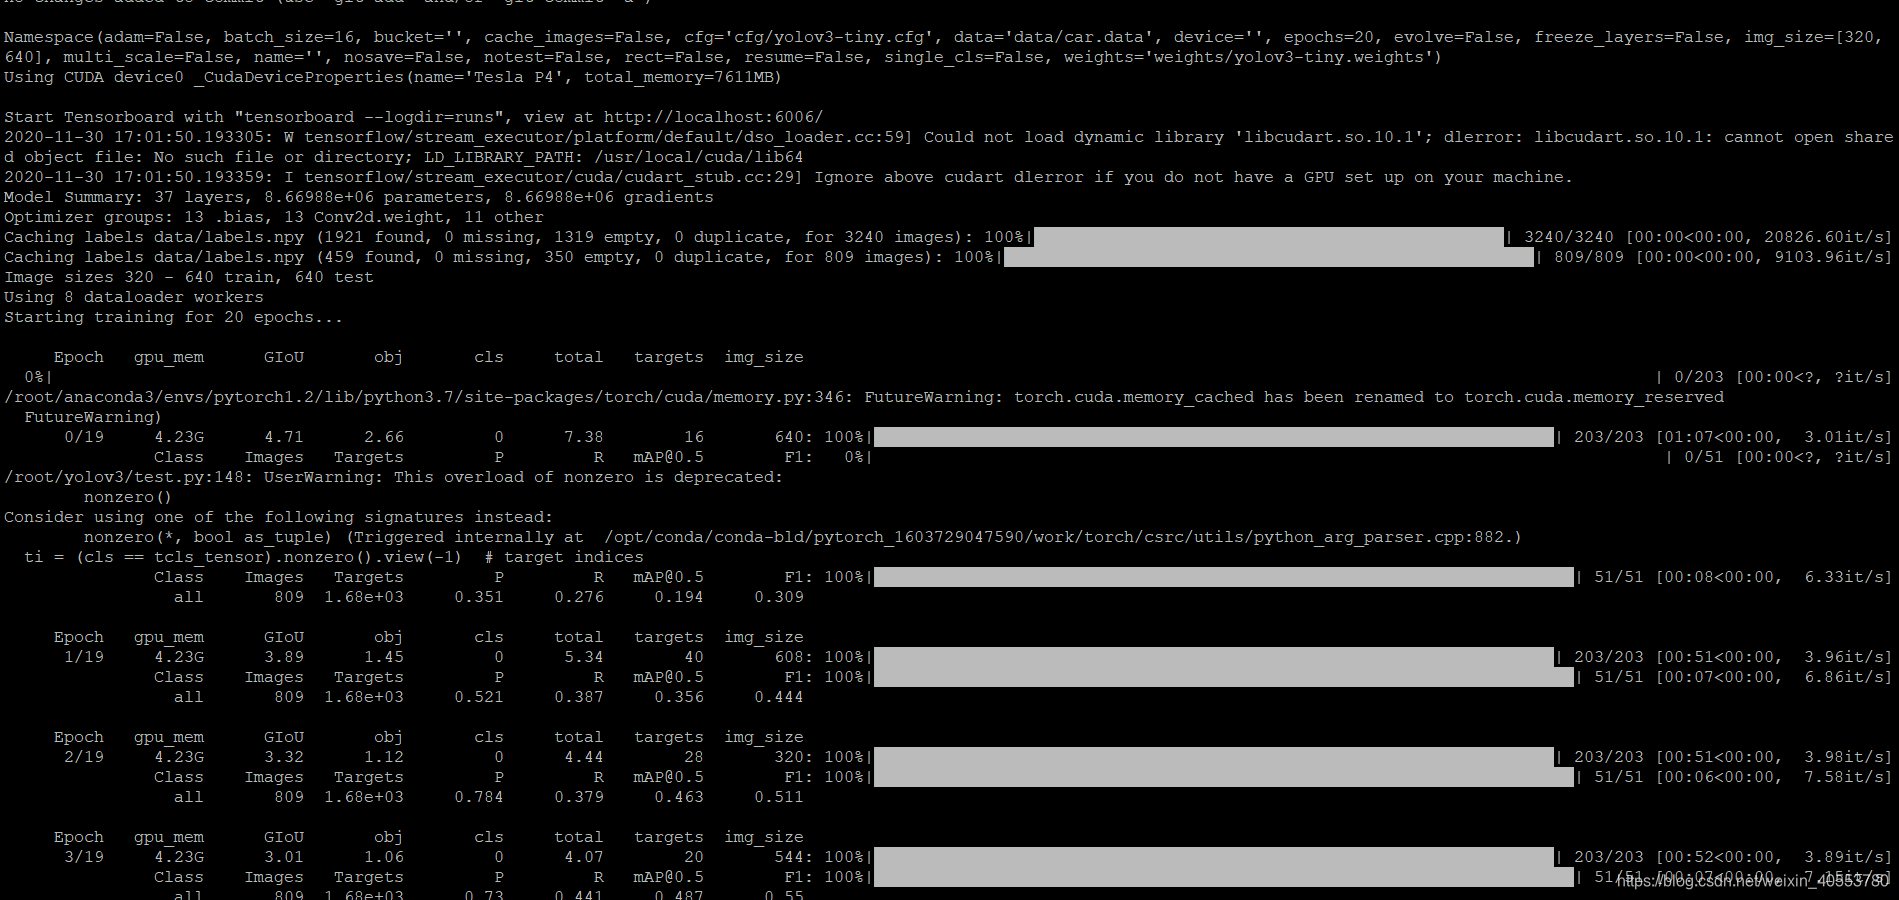
Task: Click the total loss value 5.34
Action: click(x=584, y=657)
